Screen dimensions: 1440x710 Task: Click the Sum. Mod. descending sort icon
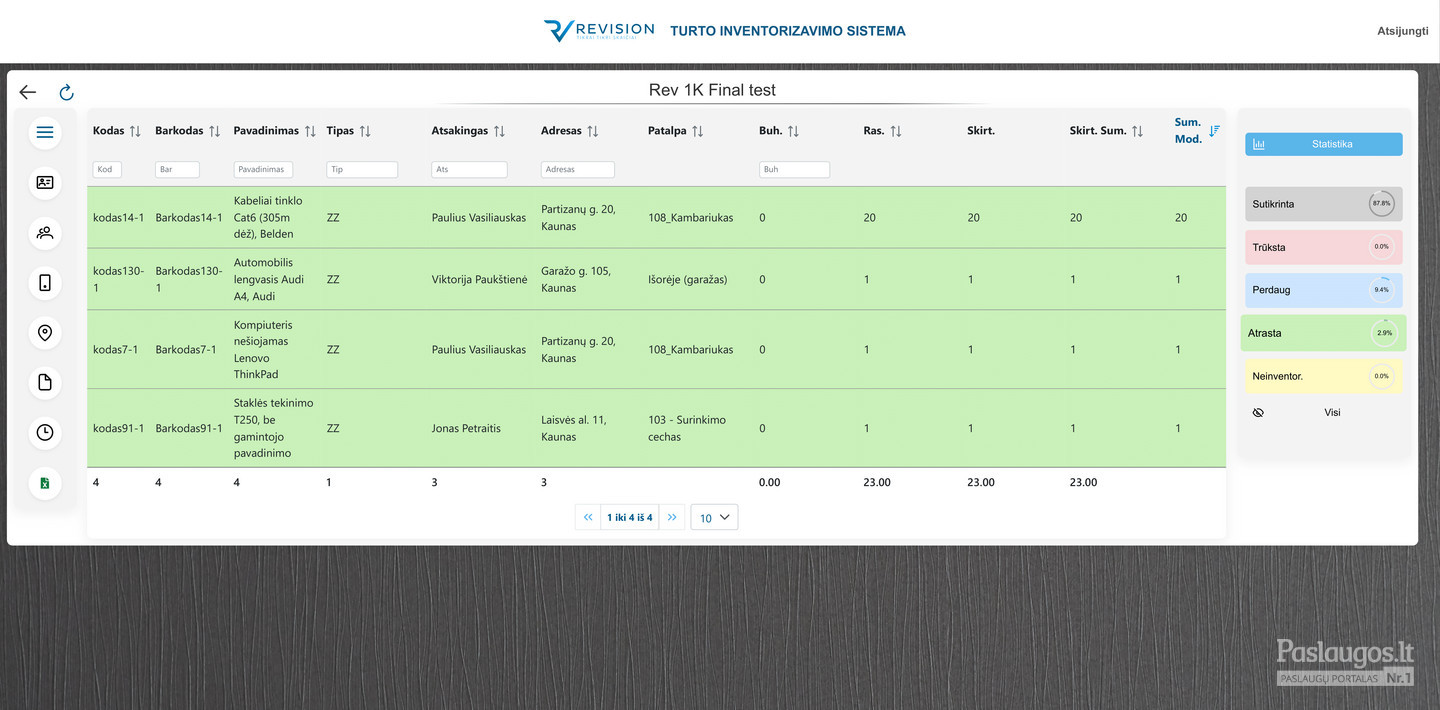click(x=1214, y=131)
